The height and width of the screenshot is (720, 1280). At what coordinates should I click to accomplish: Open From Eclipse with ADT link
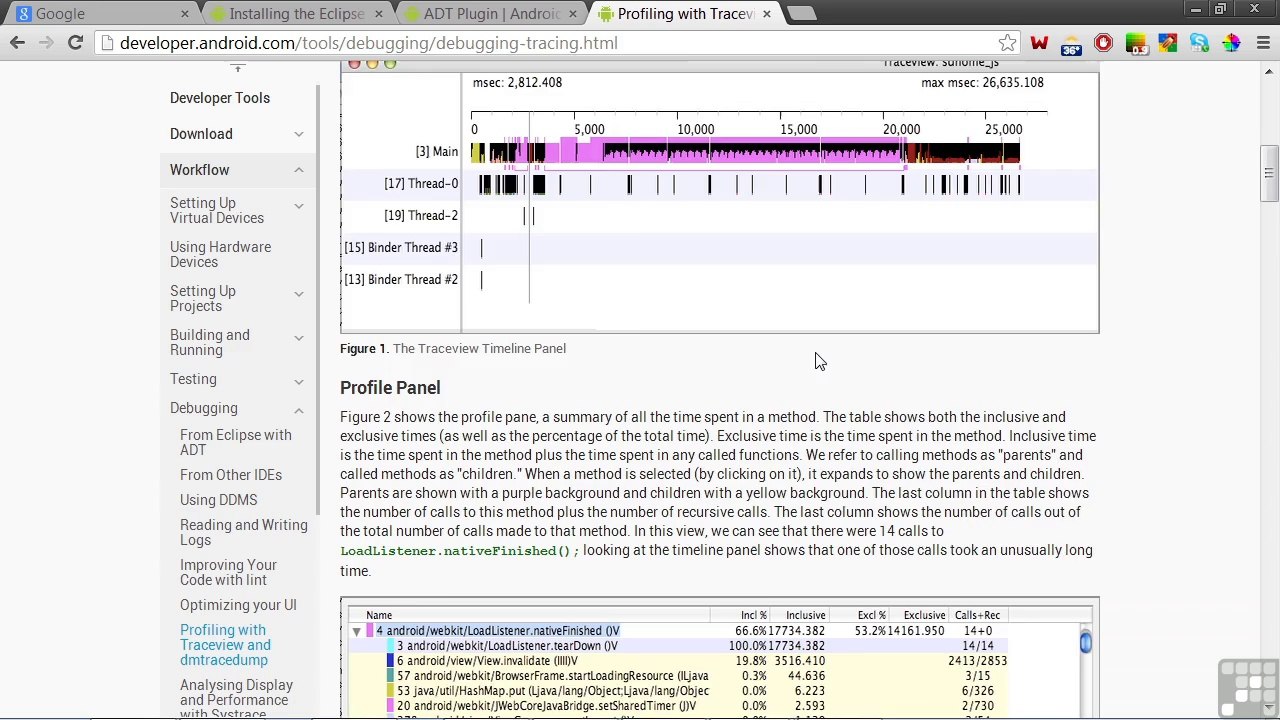[x=236, y=442]
